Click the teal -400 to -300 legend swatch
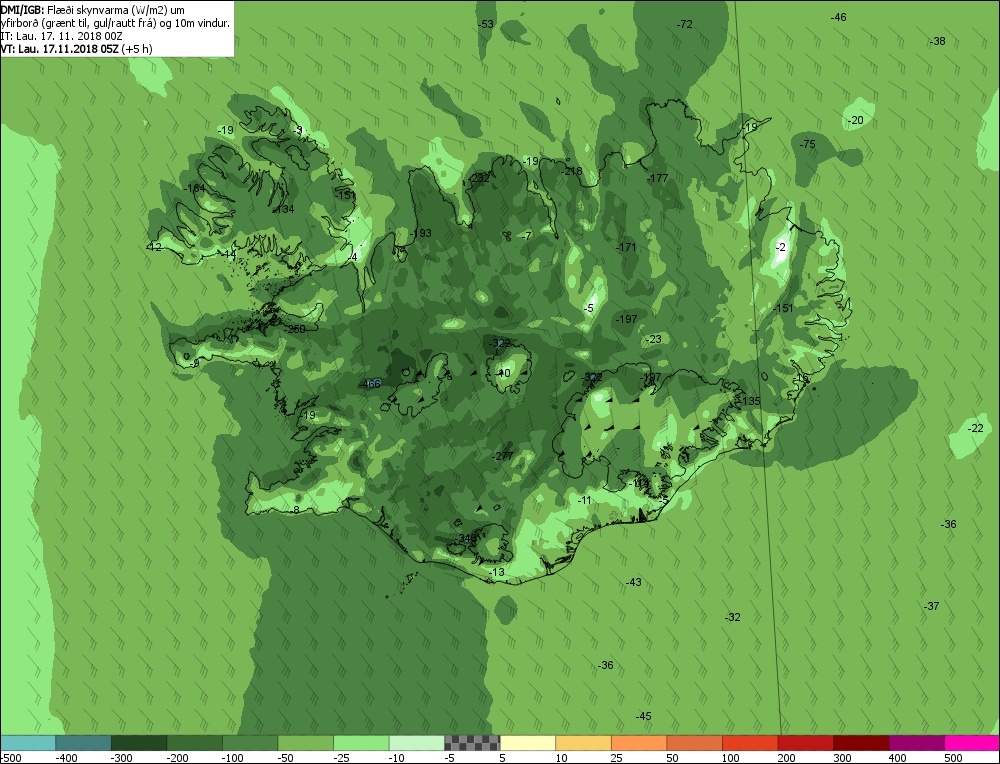The height and width of the screenshot is (764, 1000). tap(83, 743)
